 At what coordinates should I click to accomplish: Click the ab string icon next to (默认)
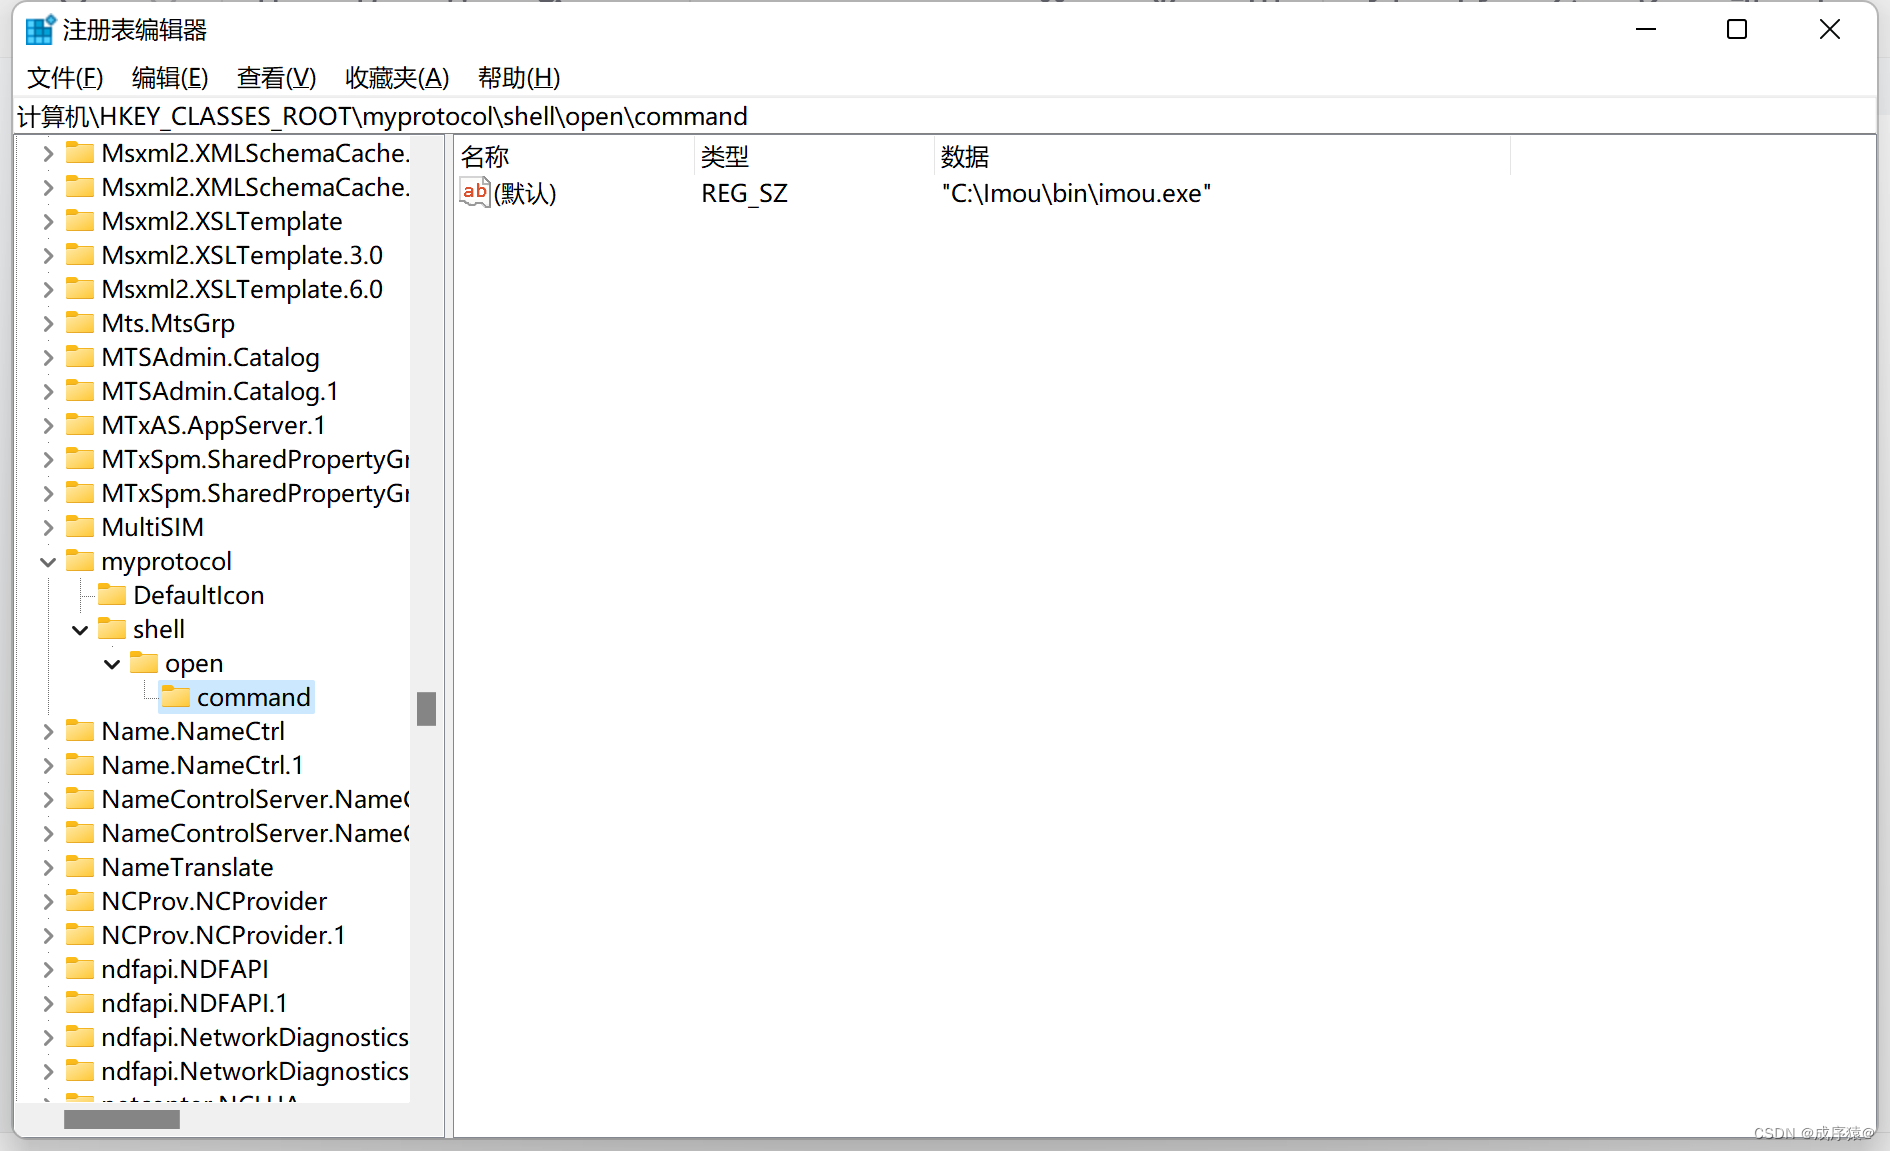point(473,192)
